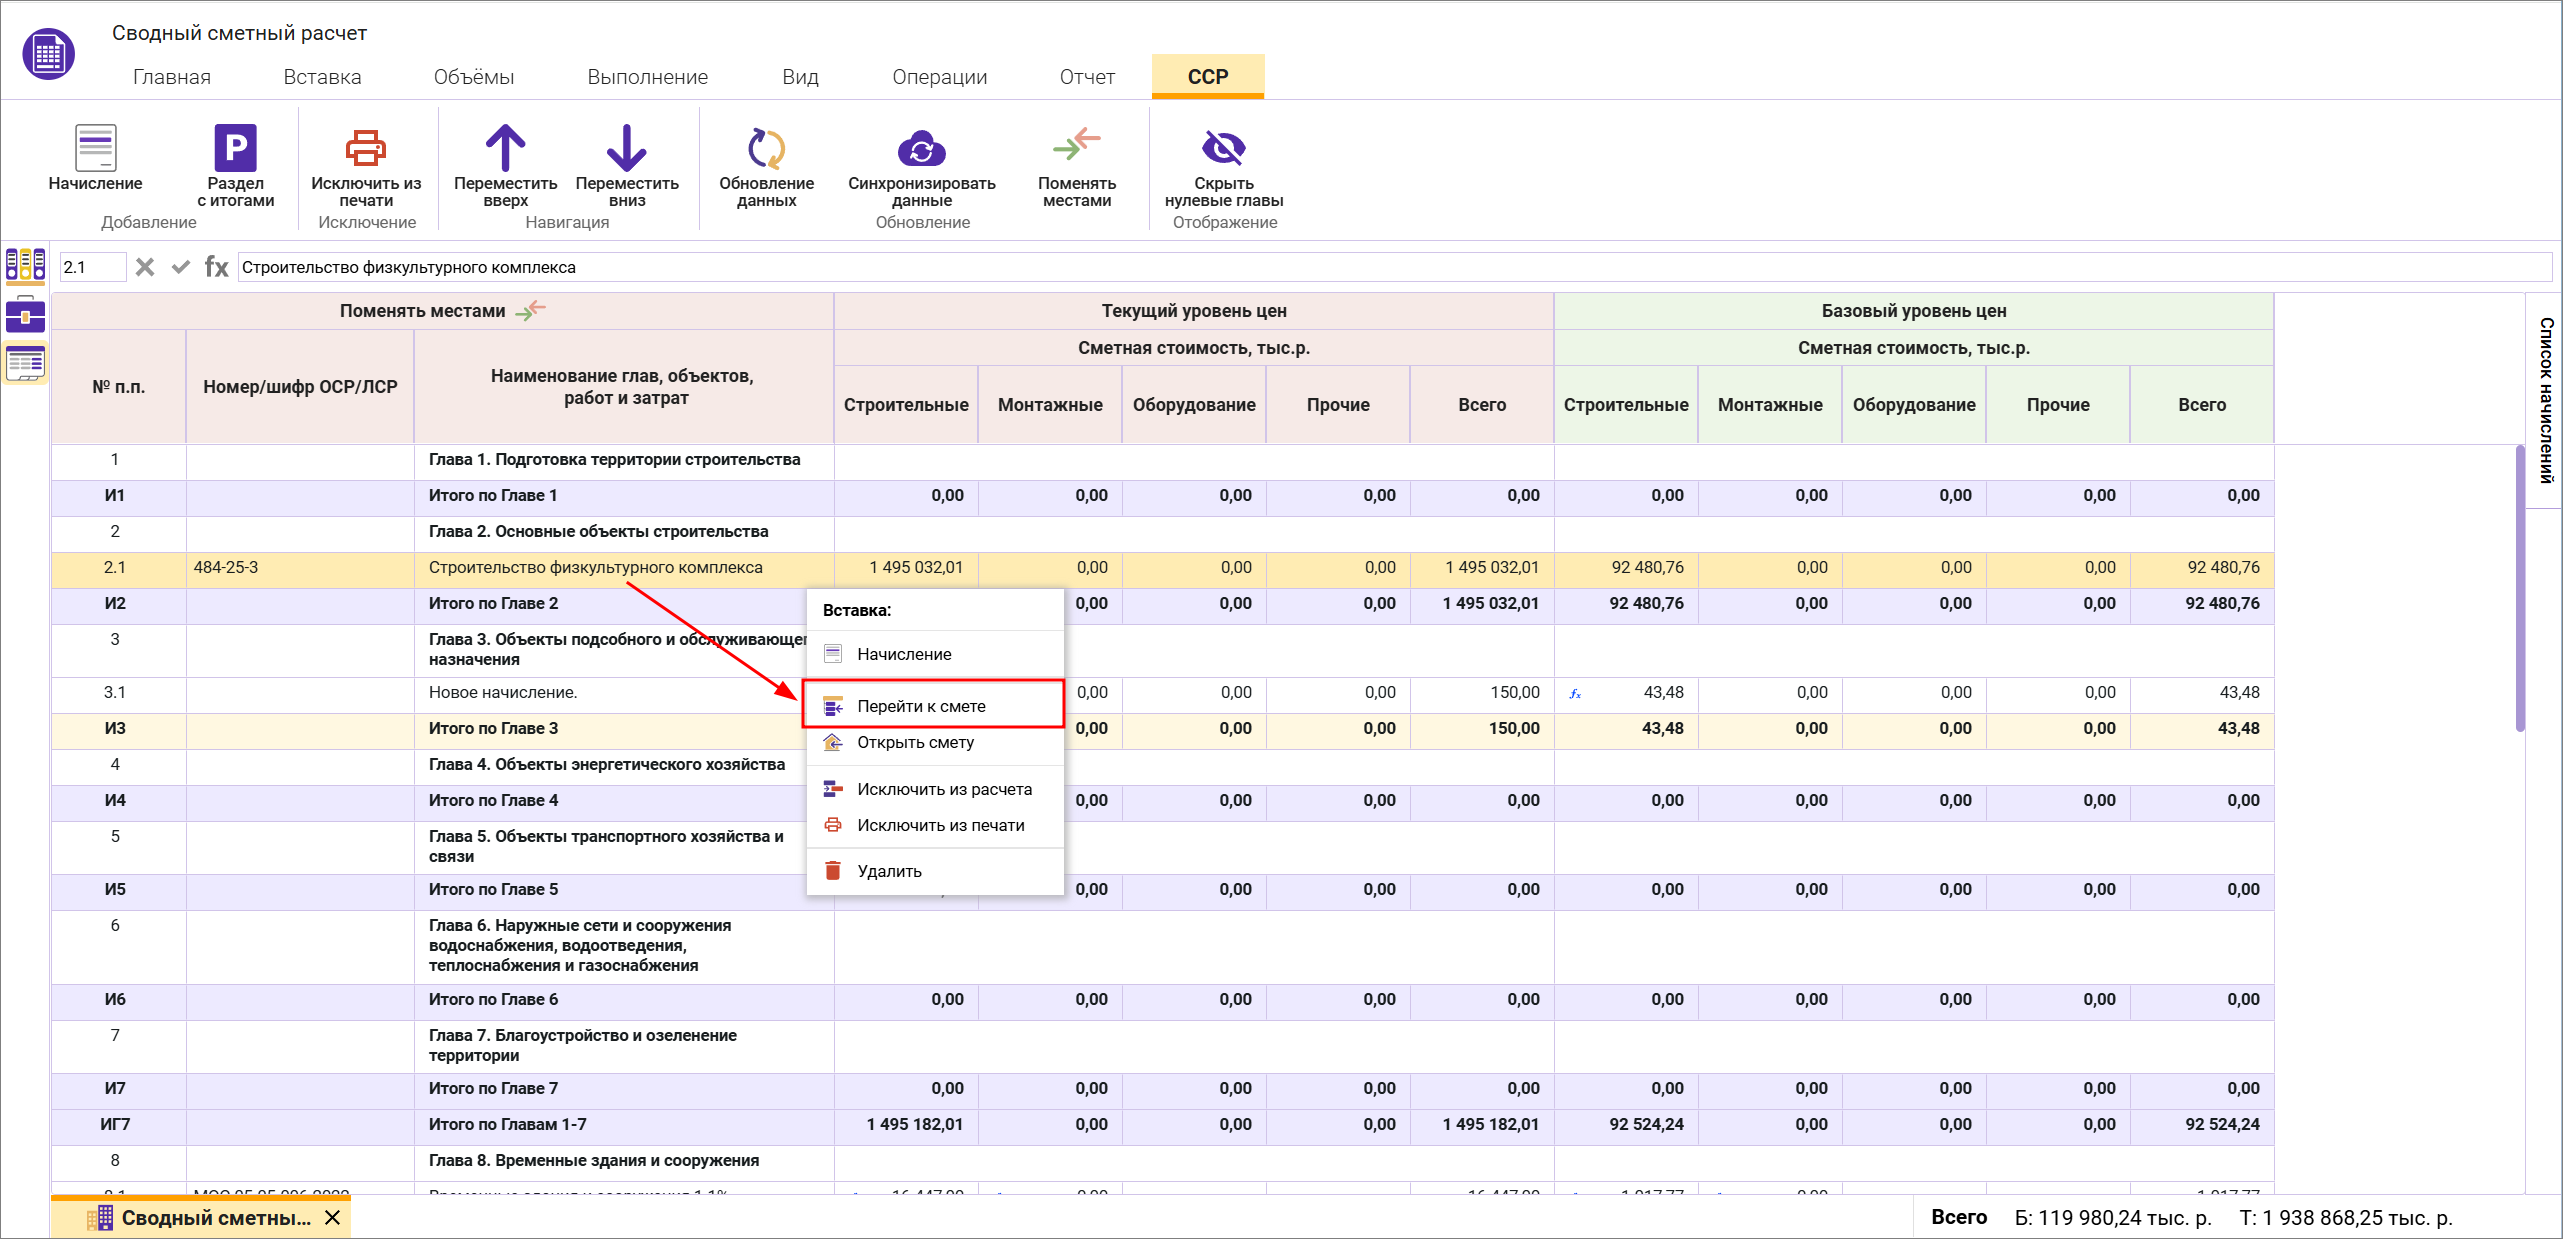This screenshot has height=1239, width=2563.
Task: Toggle Скрыть нулевые главы visibility
Action: tap(1225, 150)
